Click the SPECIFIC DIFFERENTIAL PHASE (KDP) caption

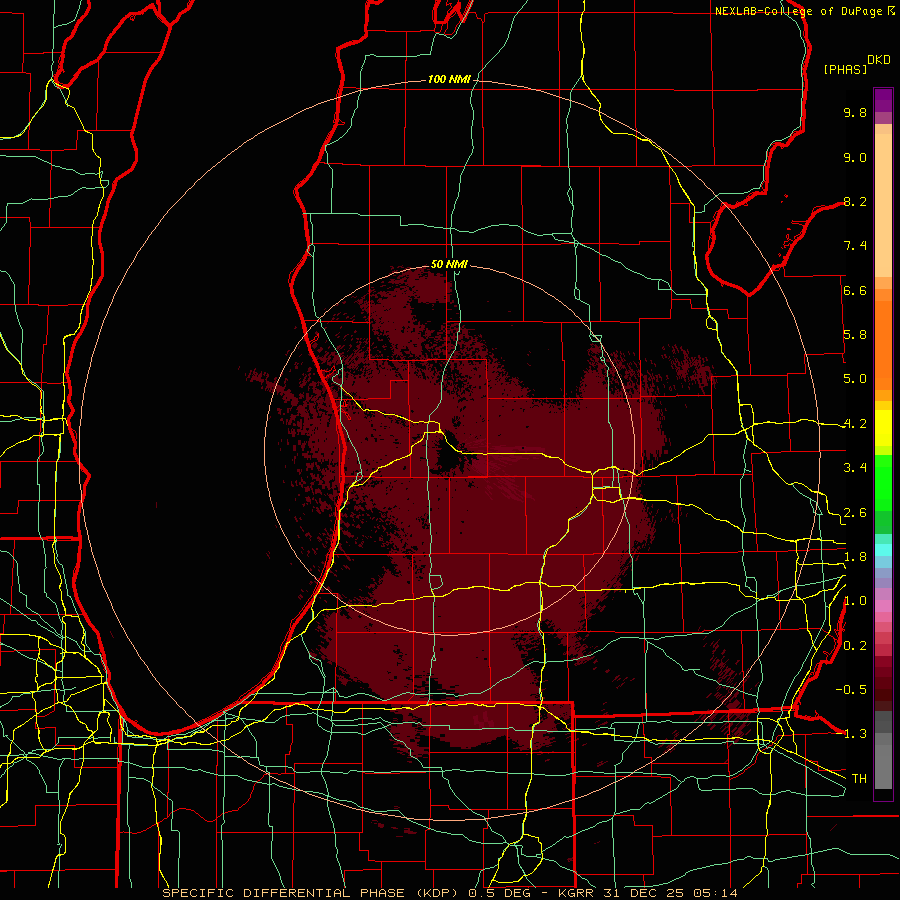[312, 893]
